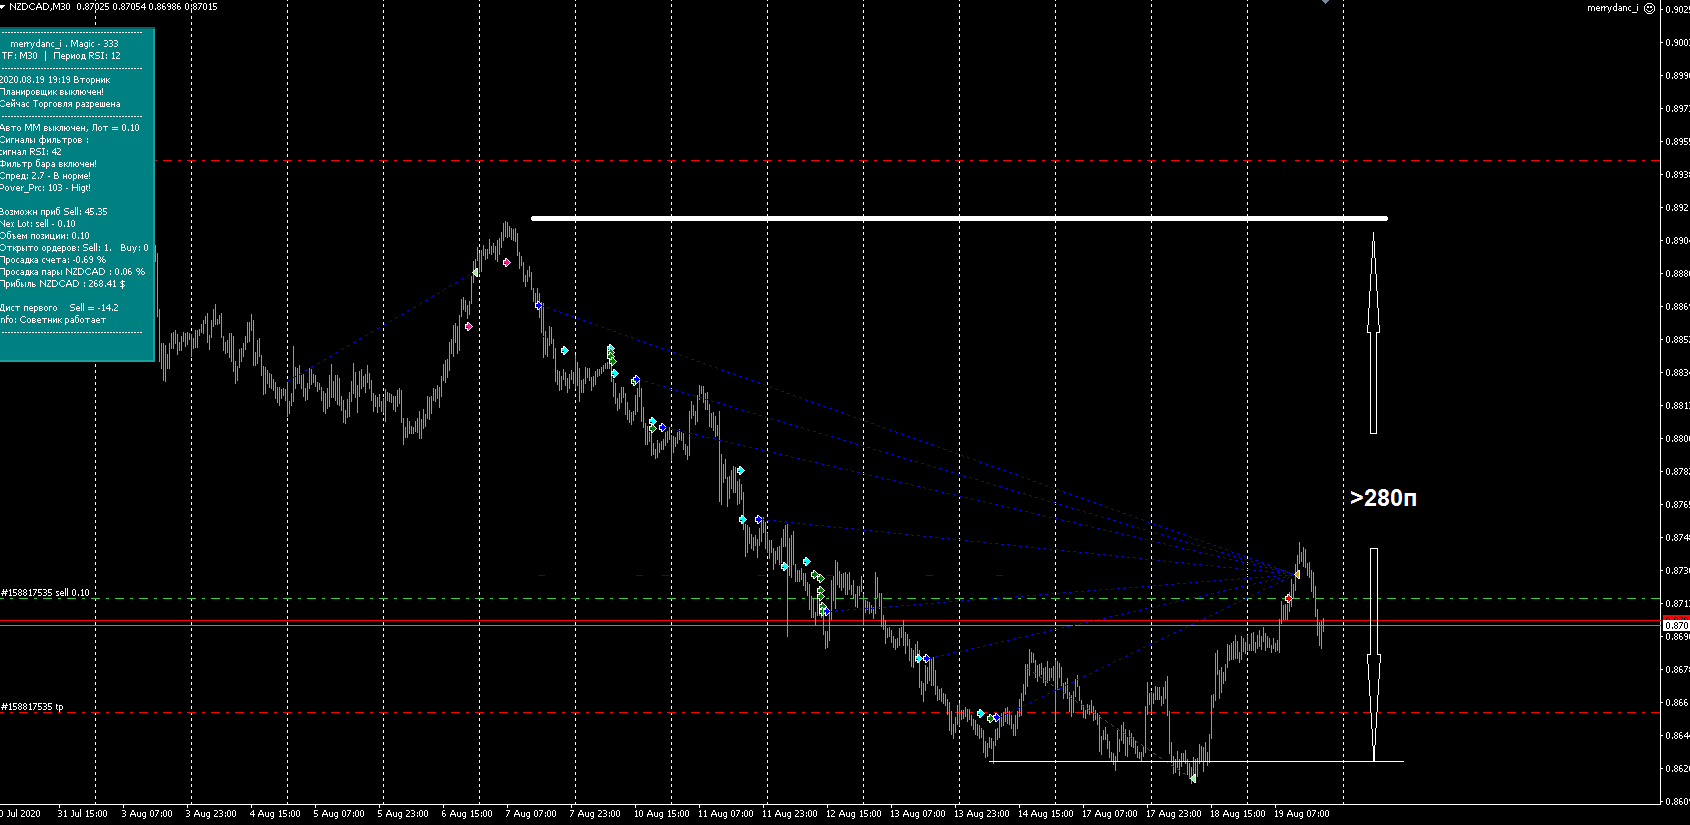Click the '13 Aug 23:00' time axis label

981,814
